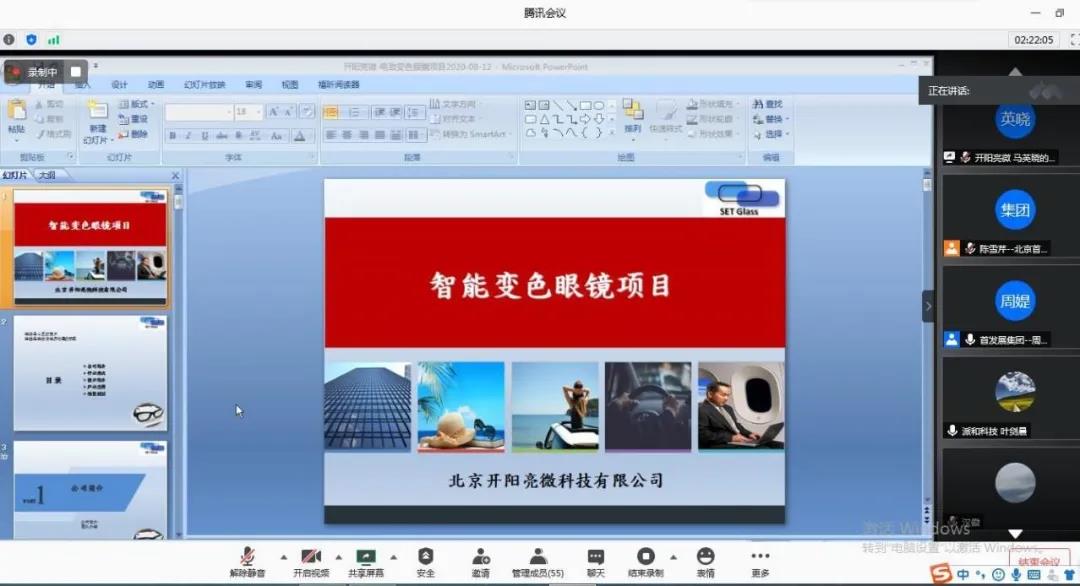
Task: Unmute microphone with 解除静音 button
Action: pyautogui.click(x=247, y=562)
